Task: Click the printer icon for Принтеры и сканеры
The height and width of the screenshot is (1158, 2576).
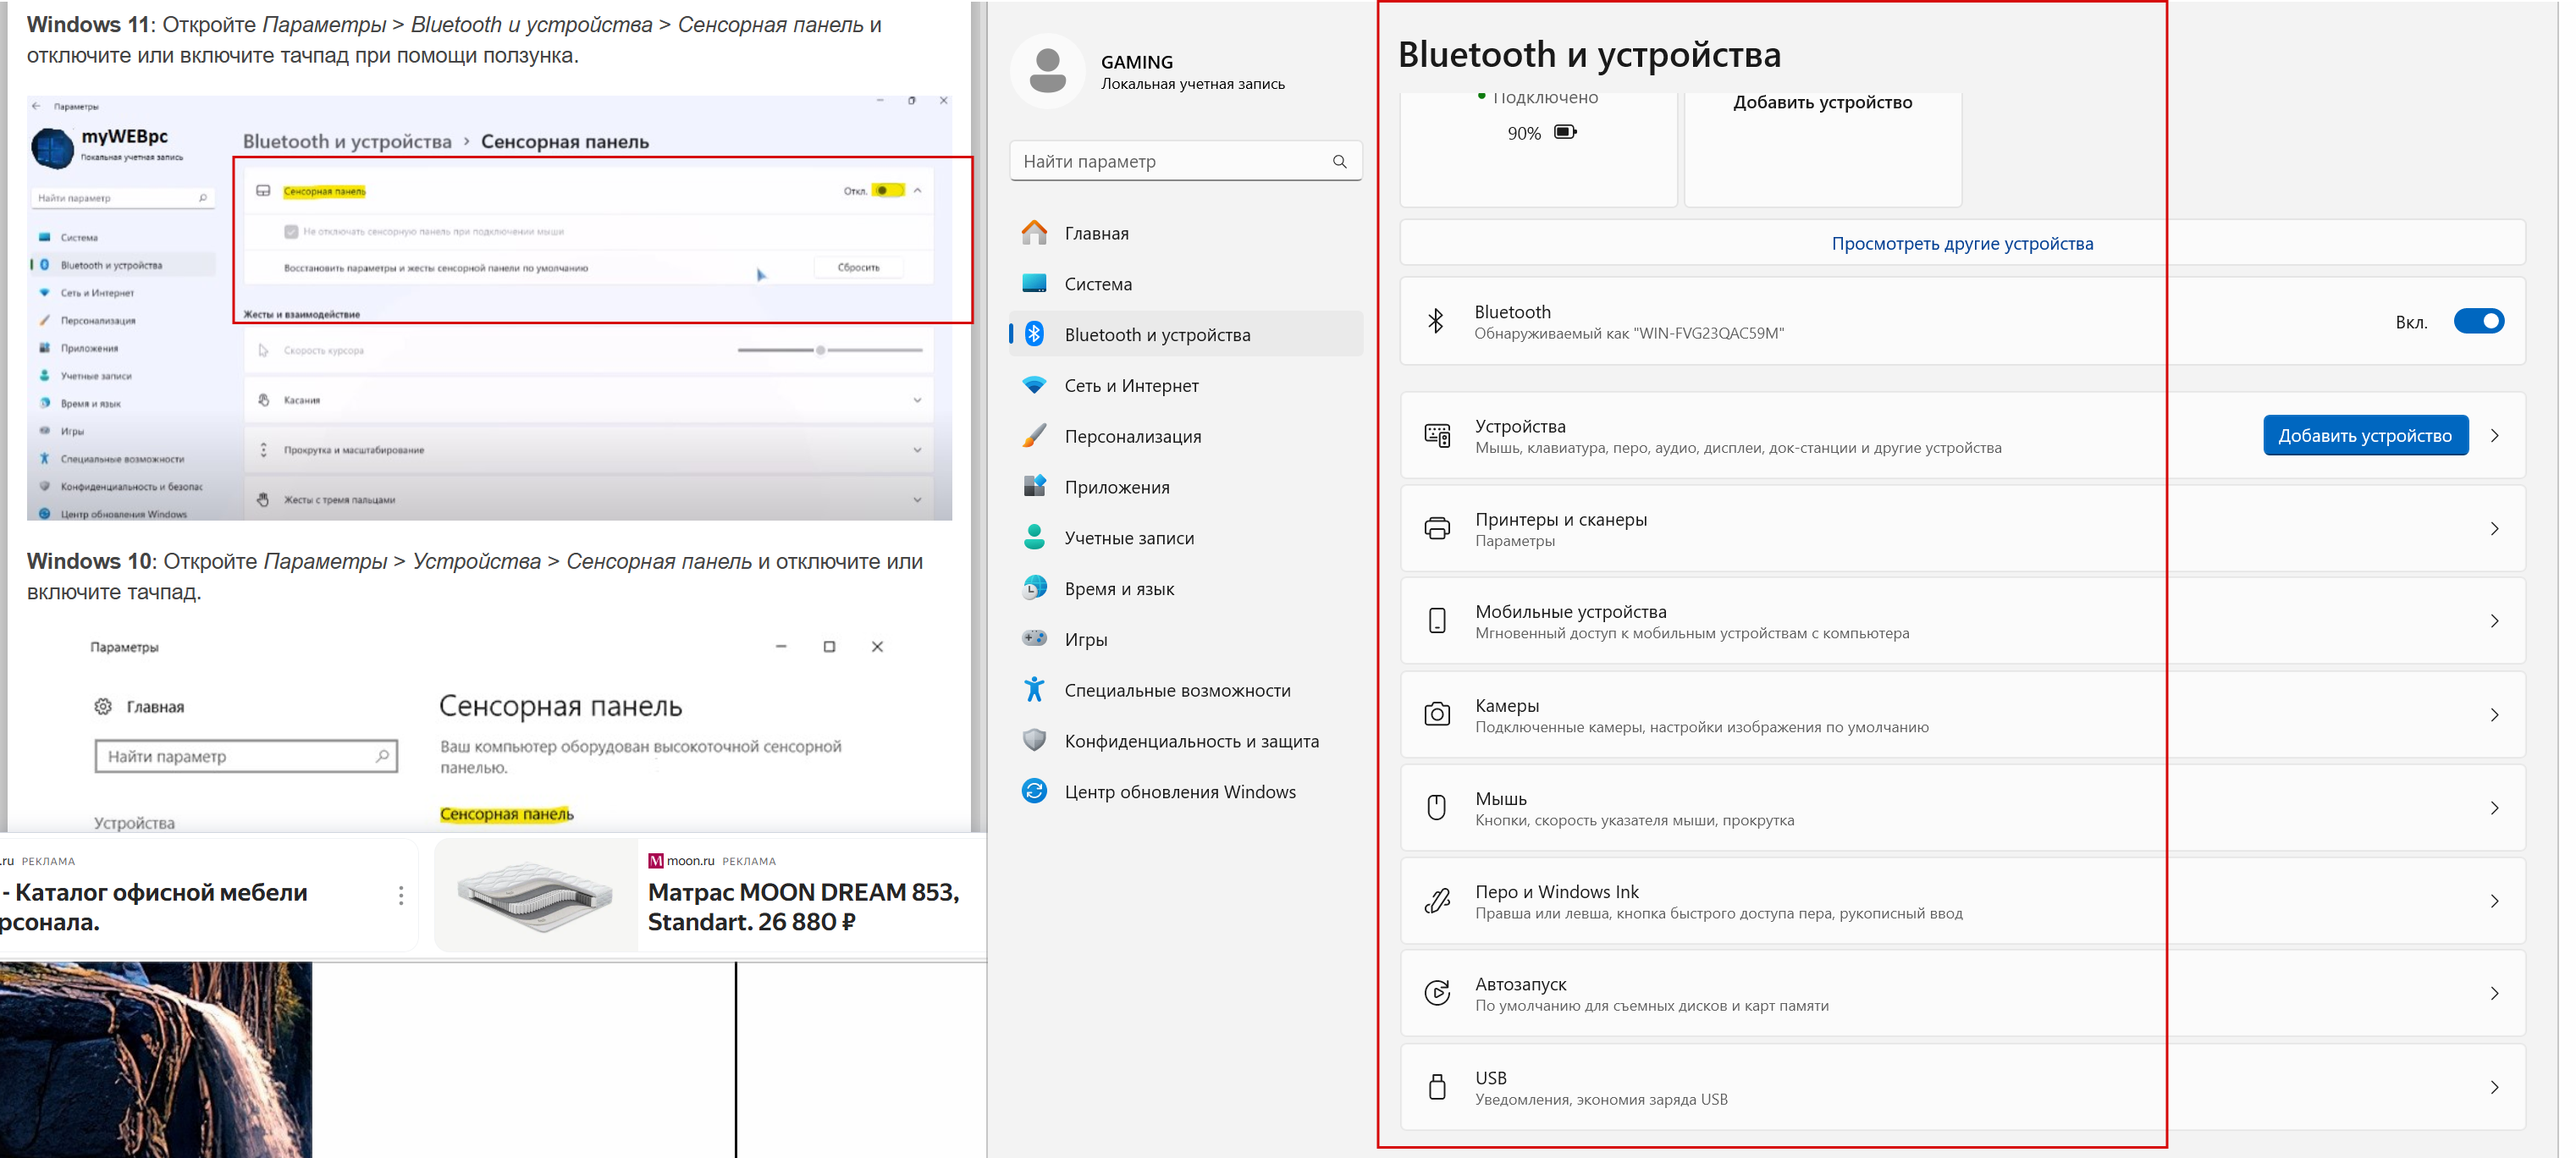Action: point(1437,528)
